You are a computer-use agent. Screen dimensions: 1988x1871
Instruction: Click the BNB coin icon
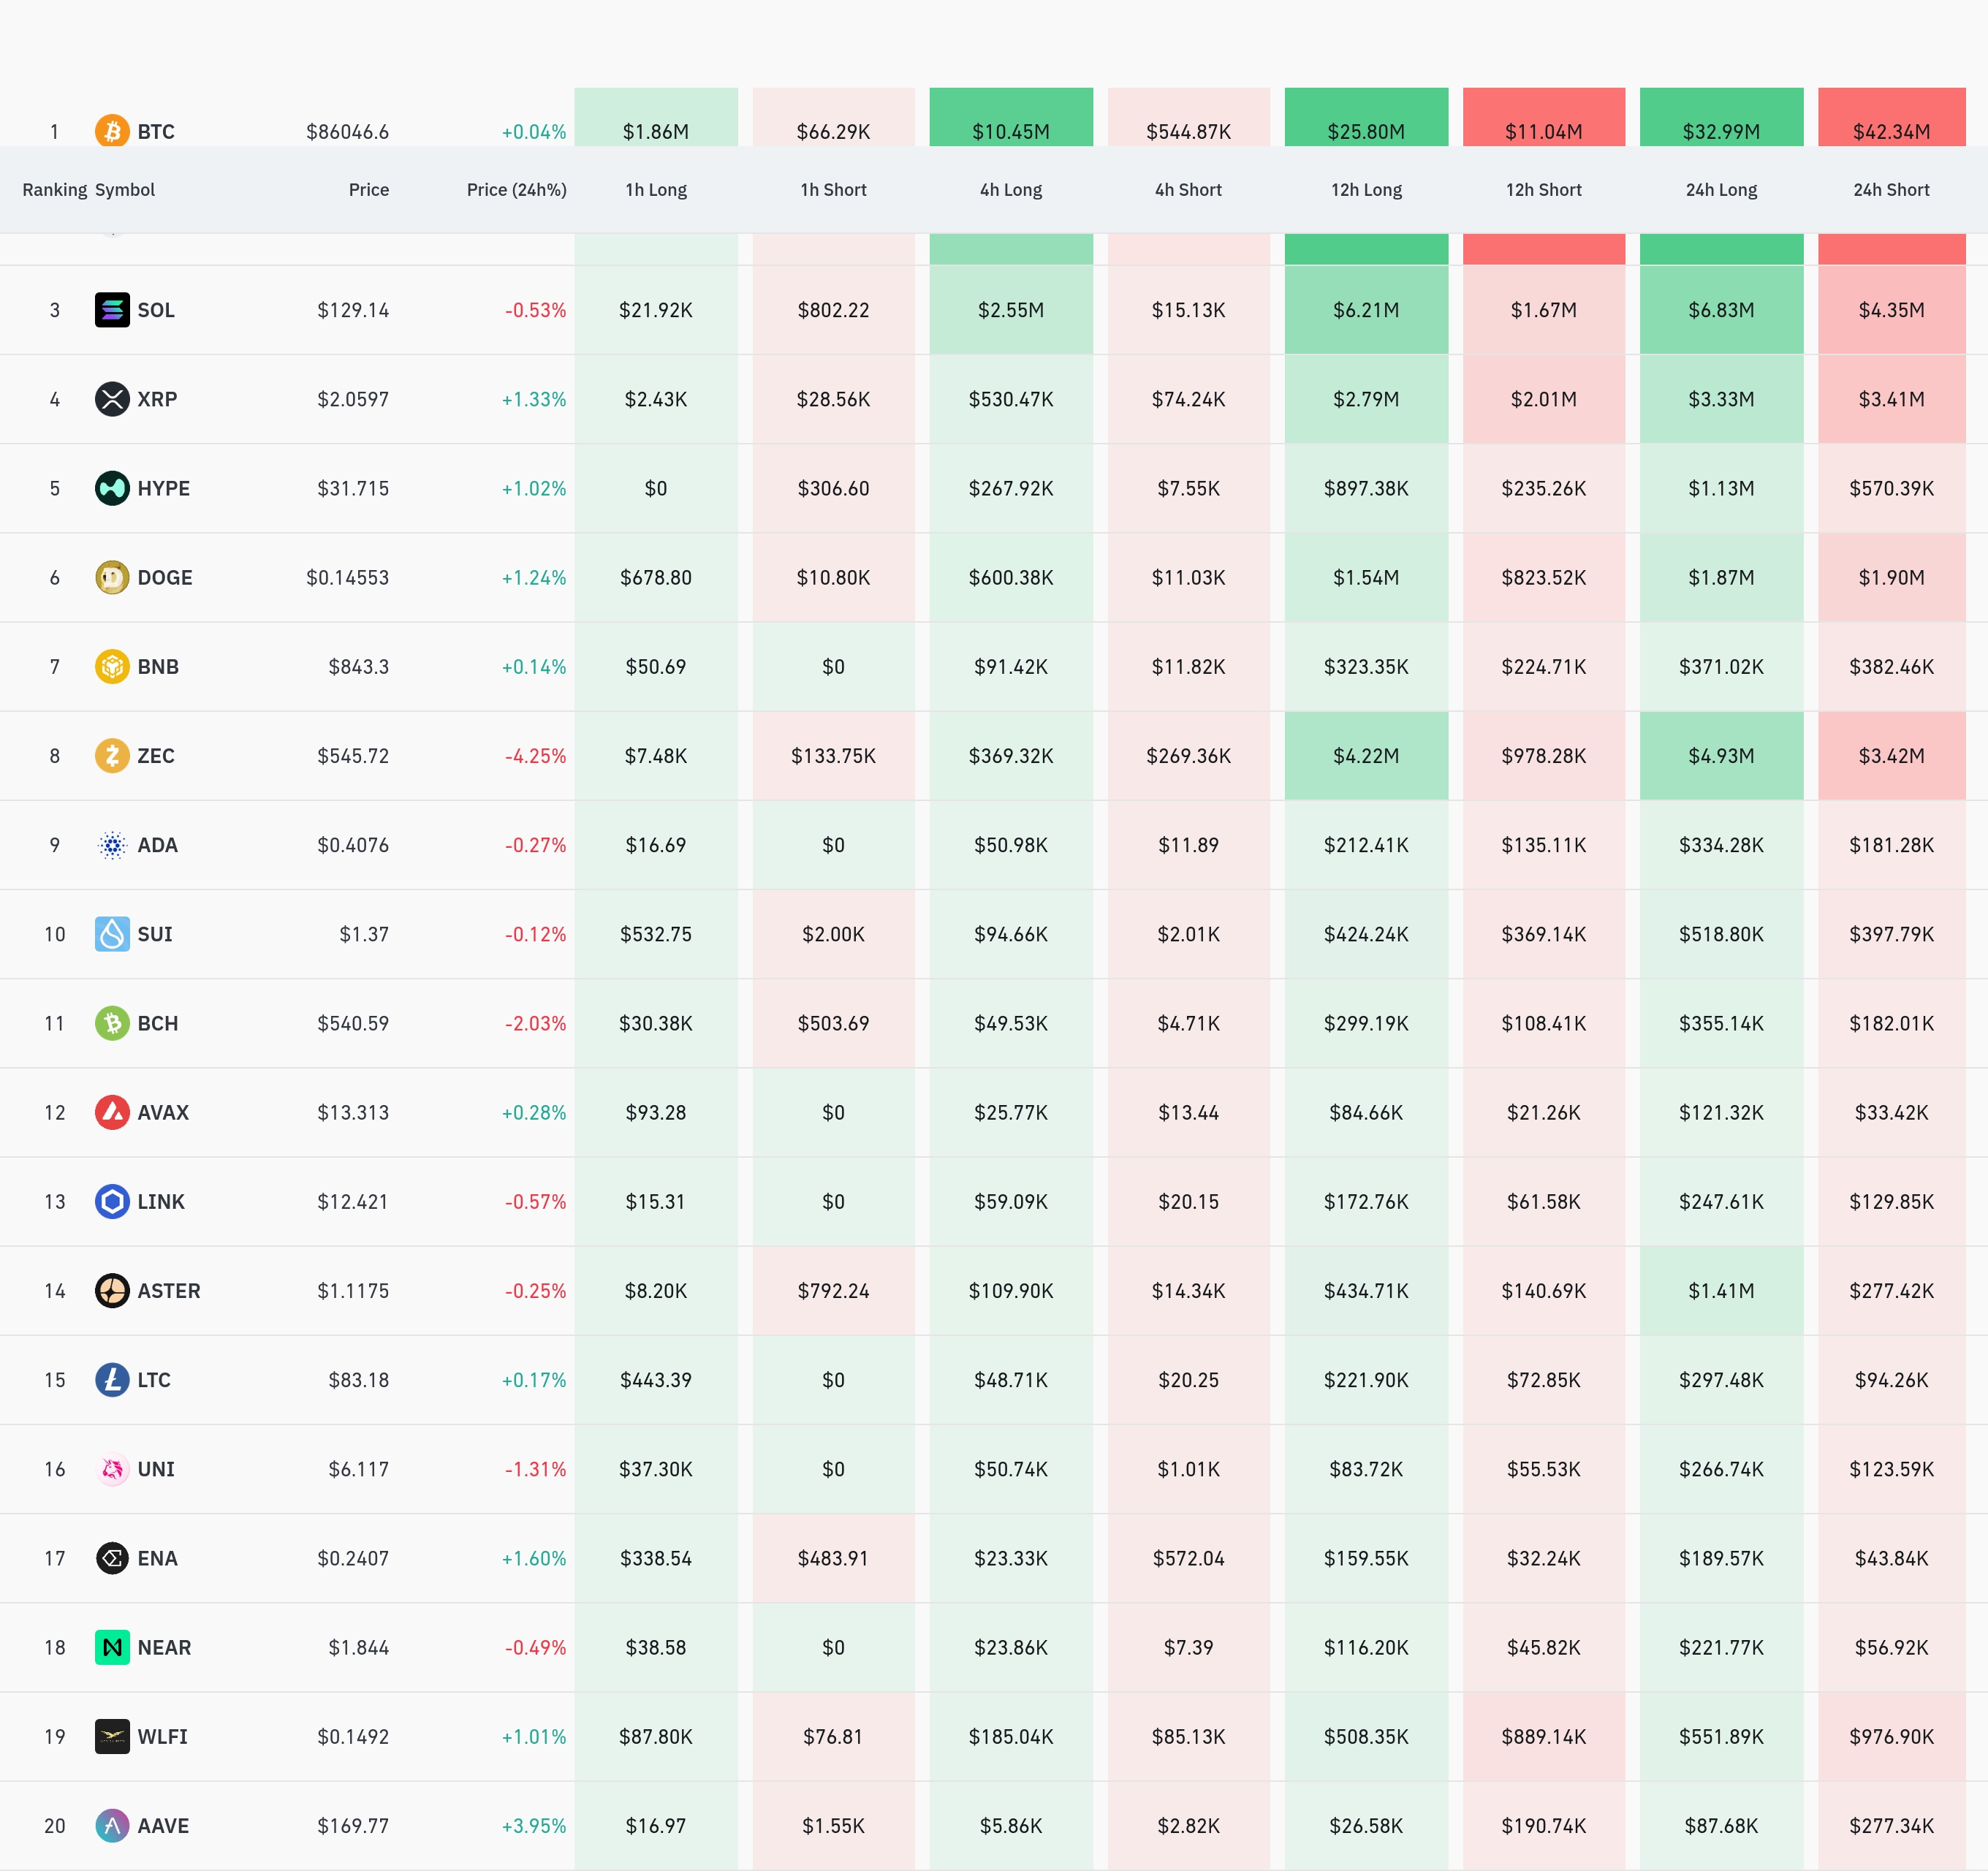tap(112, 666)
